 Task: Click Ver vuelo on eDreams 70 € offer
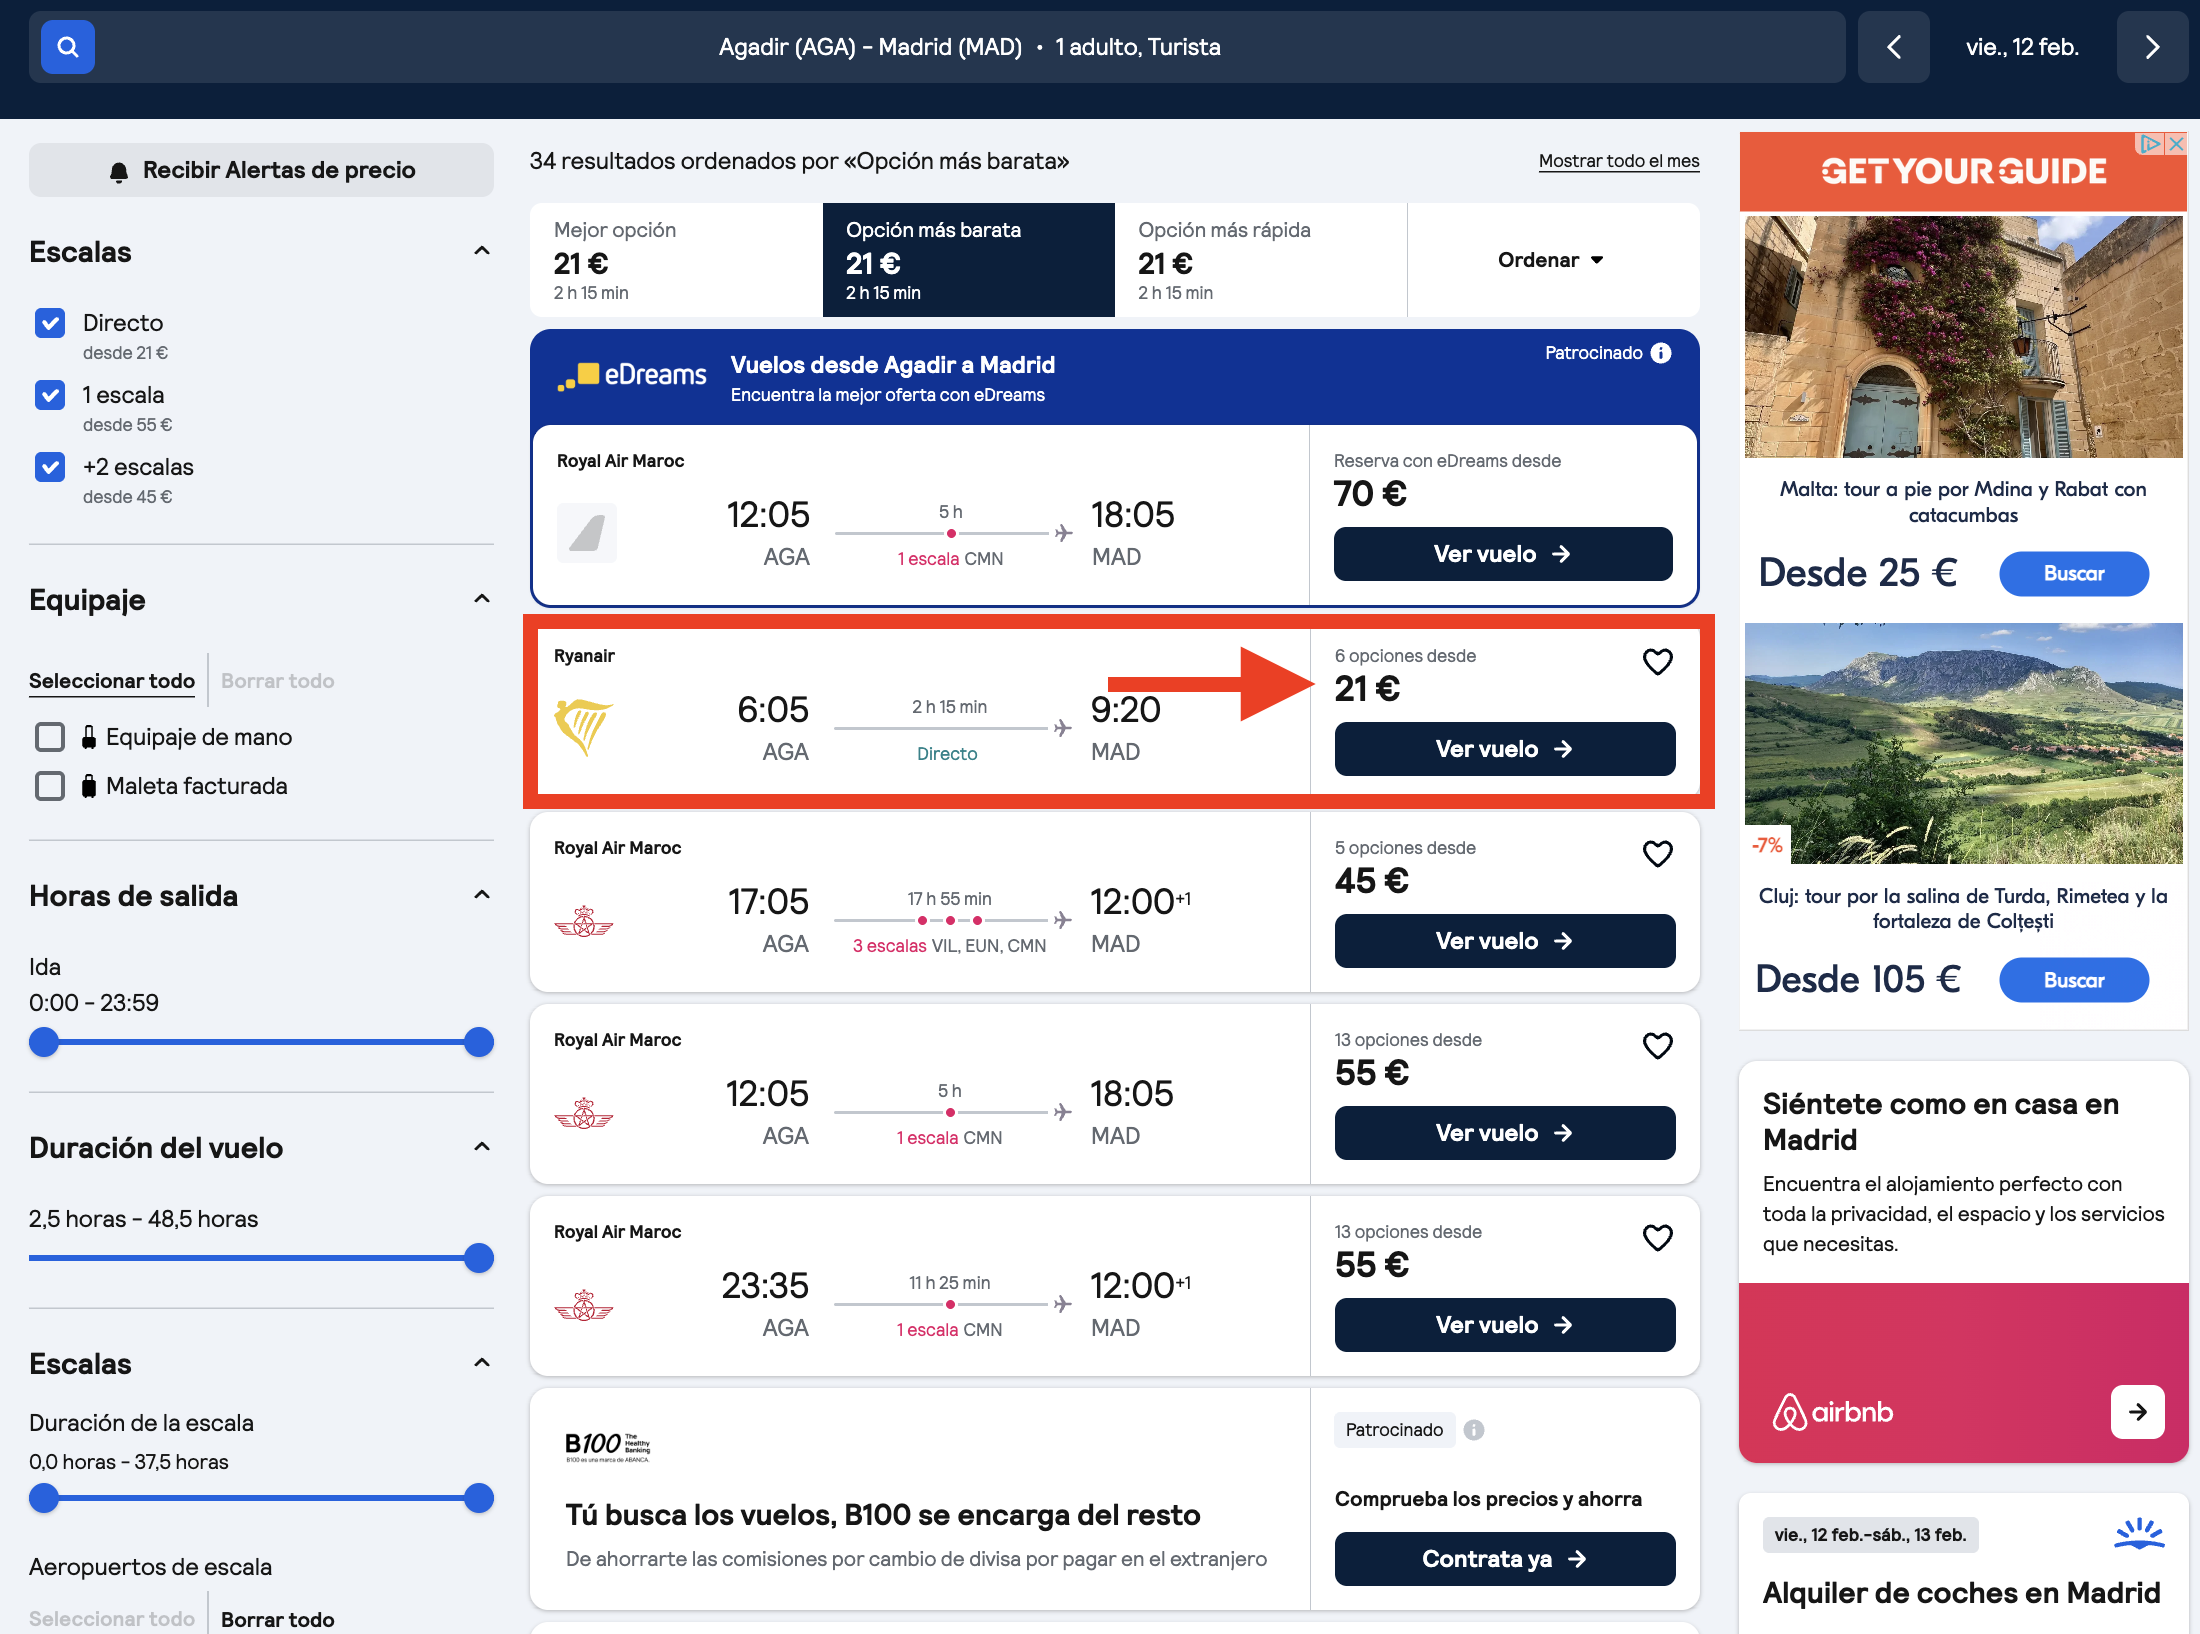point(1502,554)
